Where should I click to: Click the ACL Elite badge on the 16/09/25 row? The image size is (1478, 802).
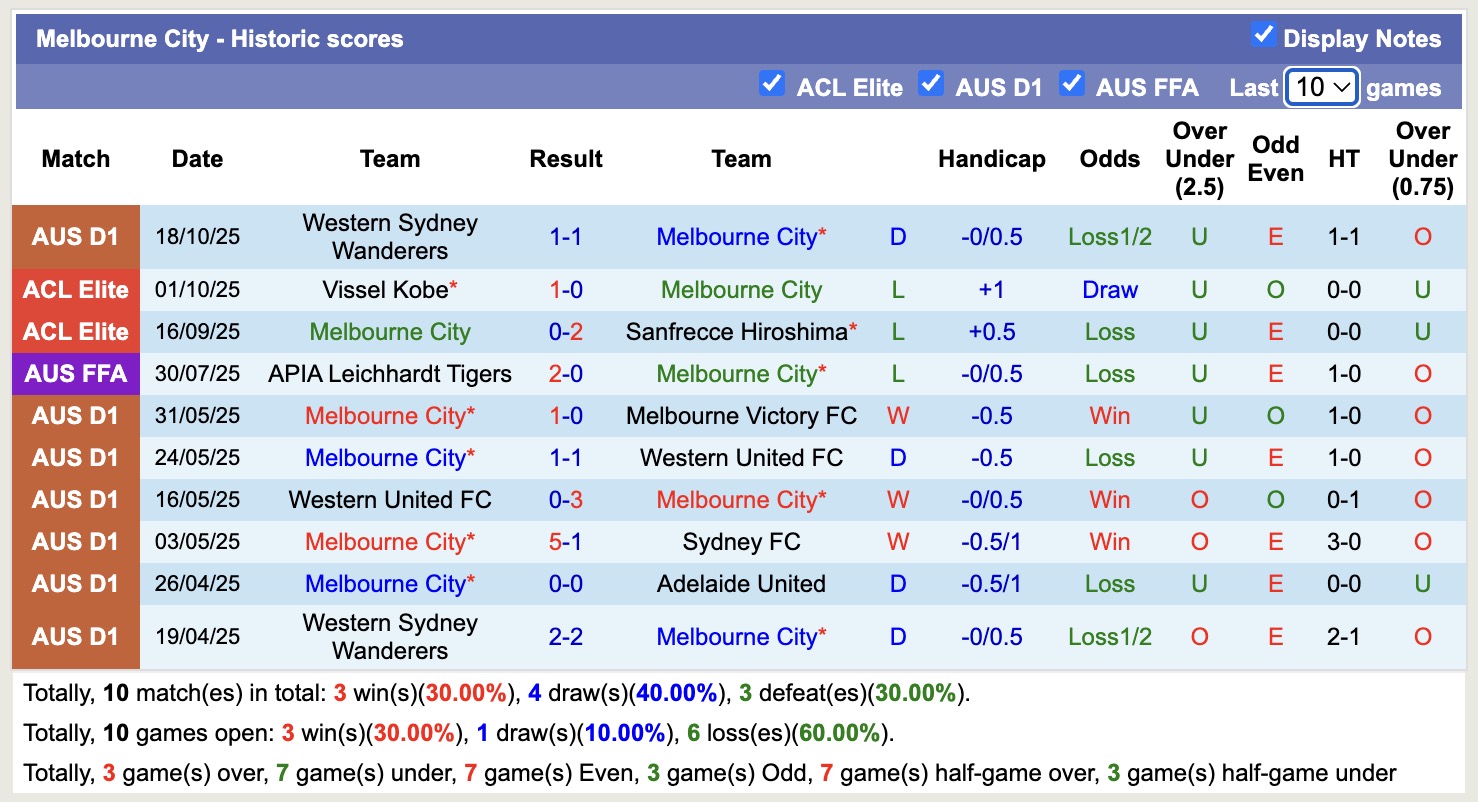(x=75, y=332)
